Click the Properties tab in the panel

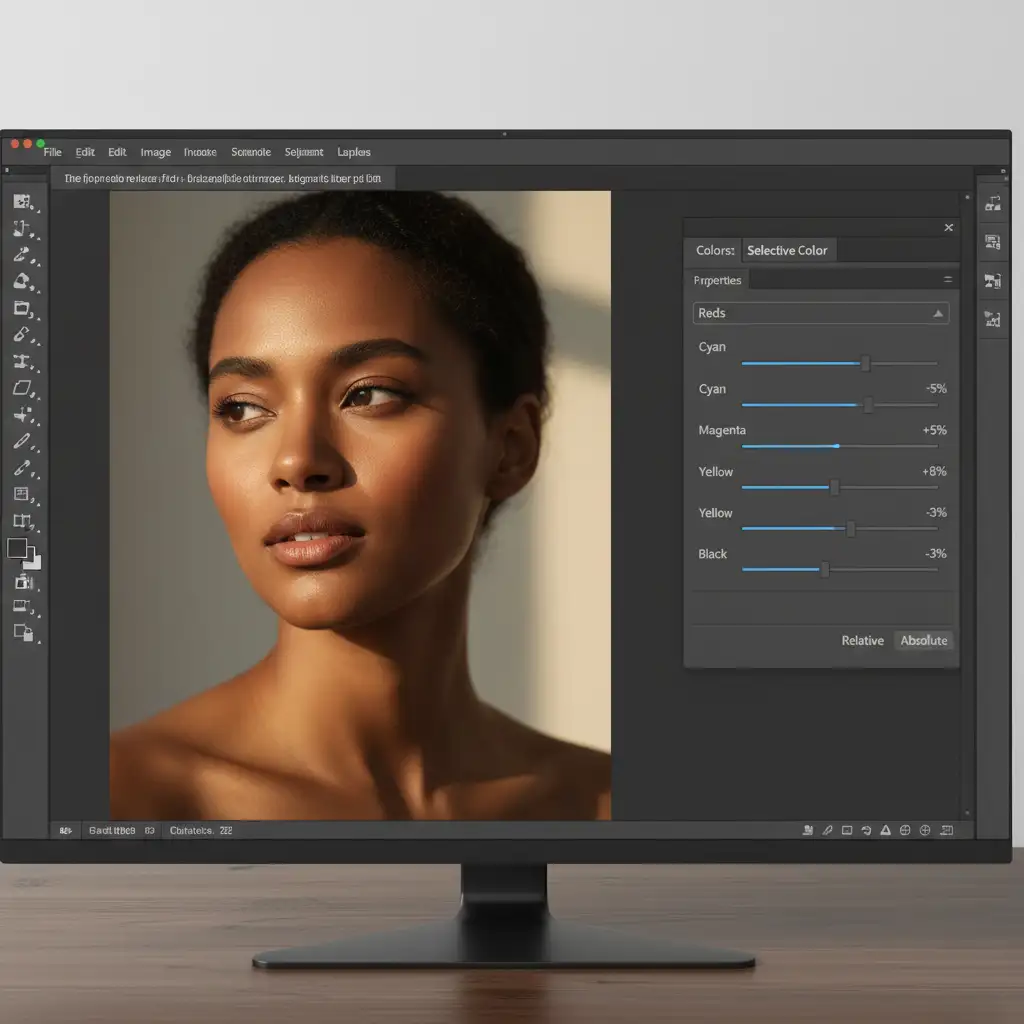coord(717,281)
